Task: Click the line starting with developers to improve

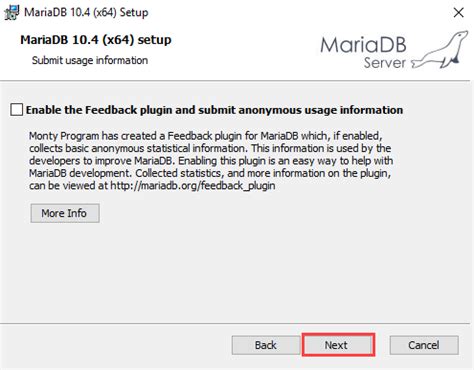Action: click(211, 161)
